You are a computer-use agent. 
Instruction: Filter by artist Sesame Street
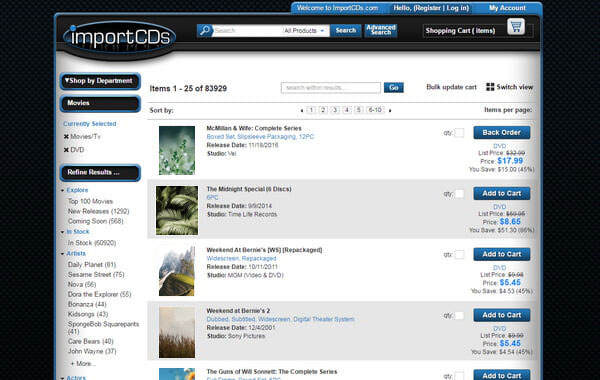click(x=96, y=275)
